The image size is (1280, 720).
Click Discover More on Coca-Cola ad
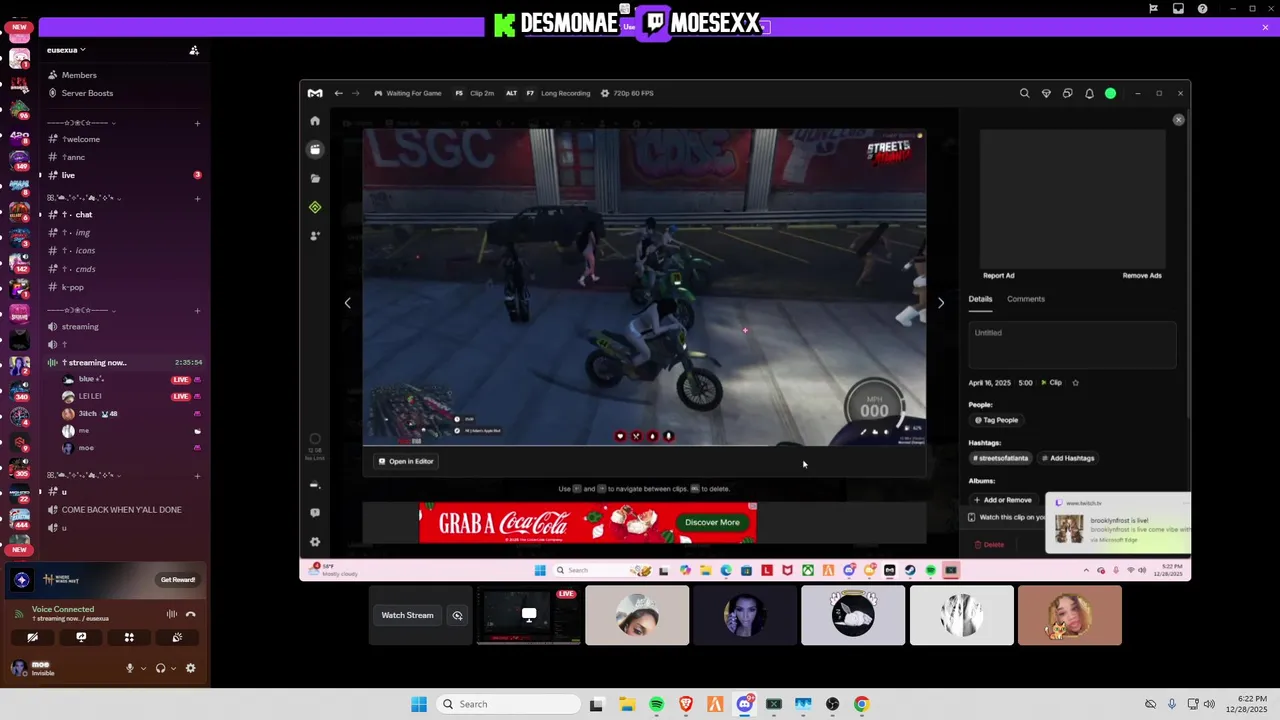(x=712, y=522)
